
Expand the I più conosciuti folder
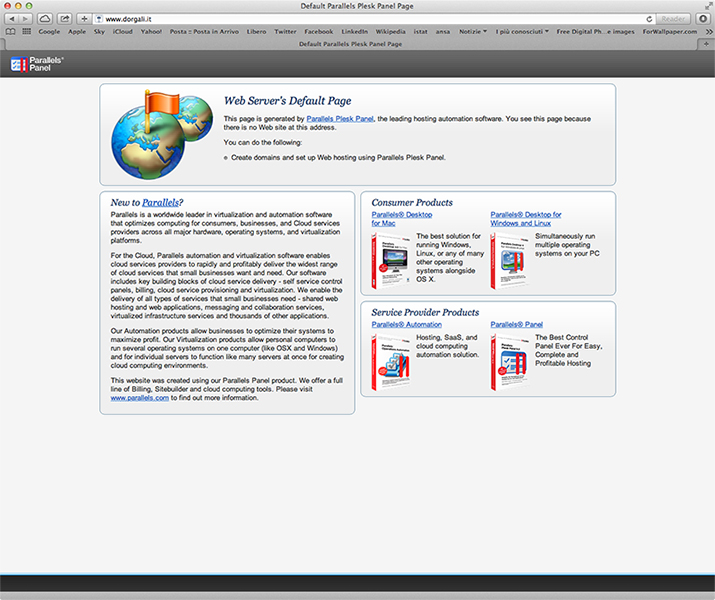tap(522, 32)
